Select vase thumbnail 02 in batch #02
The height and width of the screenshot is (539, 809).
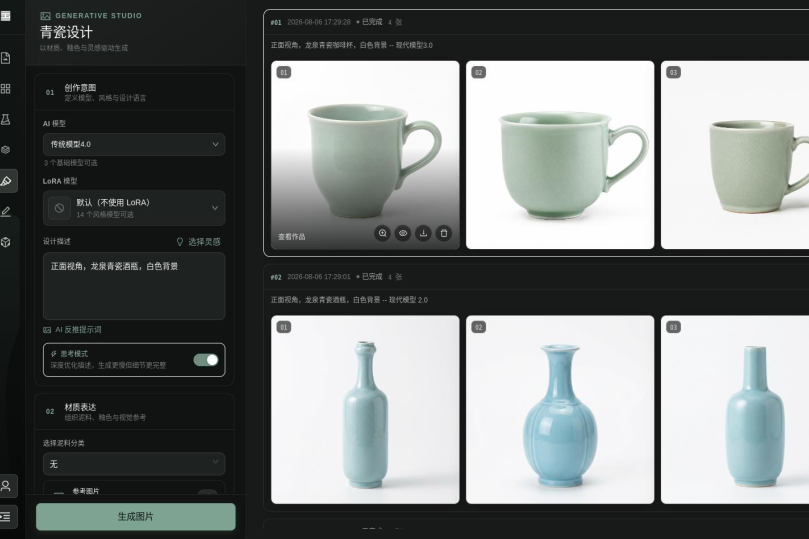pyautogui.click(x=560, y=410)
